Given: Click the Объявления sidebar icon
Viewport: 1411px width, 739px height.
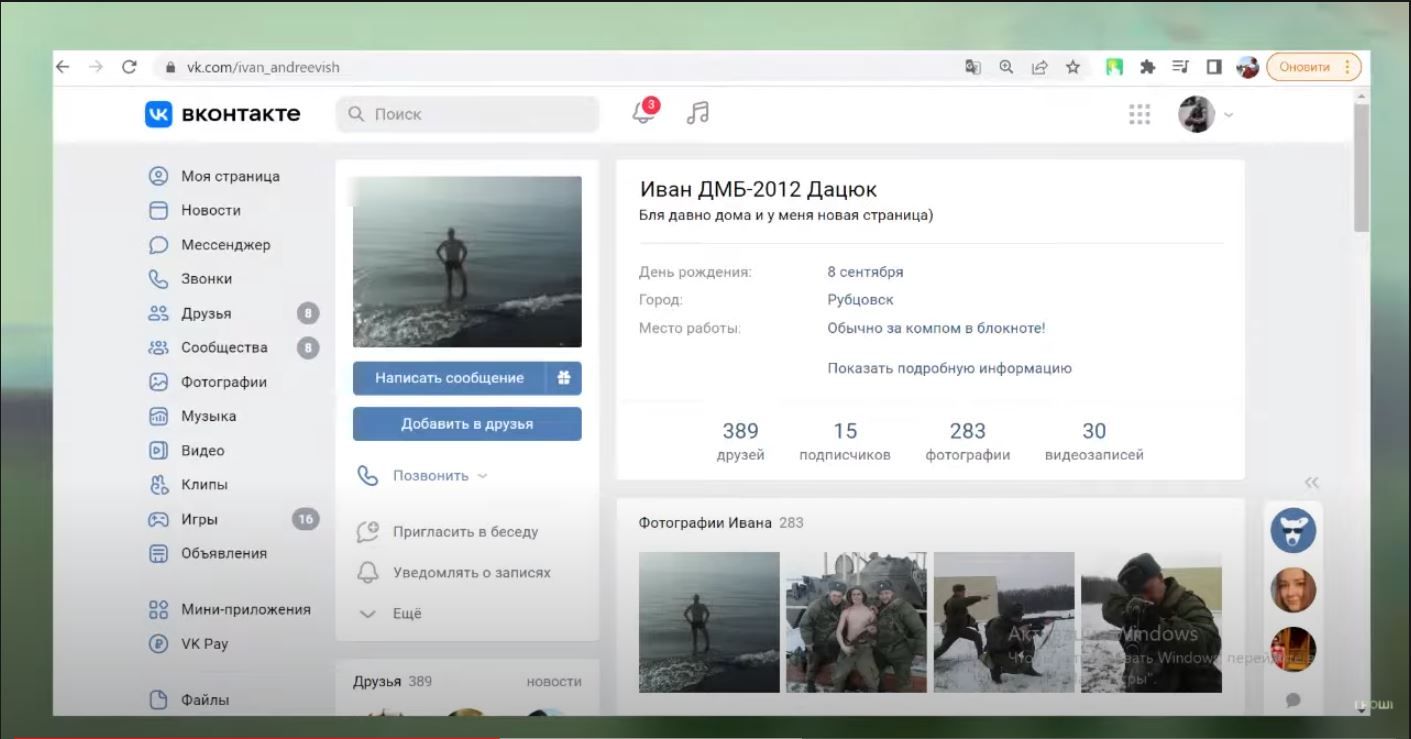Looking at the screenshot, I should click(158, 553).
